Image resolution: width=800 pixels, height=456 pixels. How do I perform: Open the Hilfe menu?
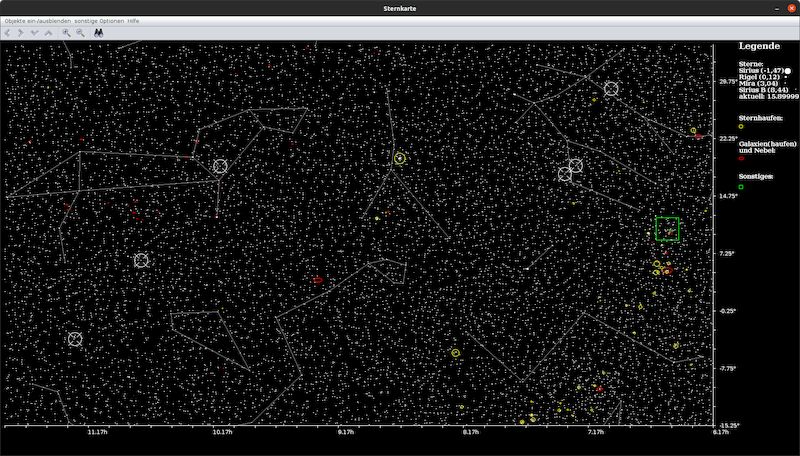click(133, 21)
